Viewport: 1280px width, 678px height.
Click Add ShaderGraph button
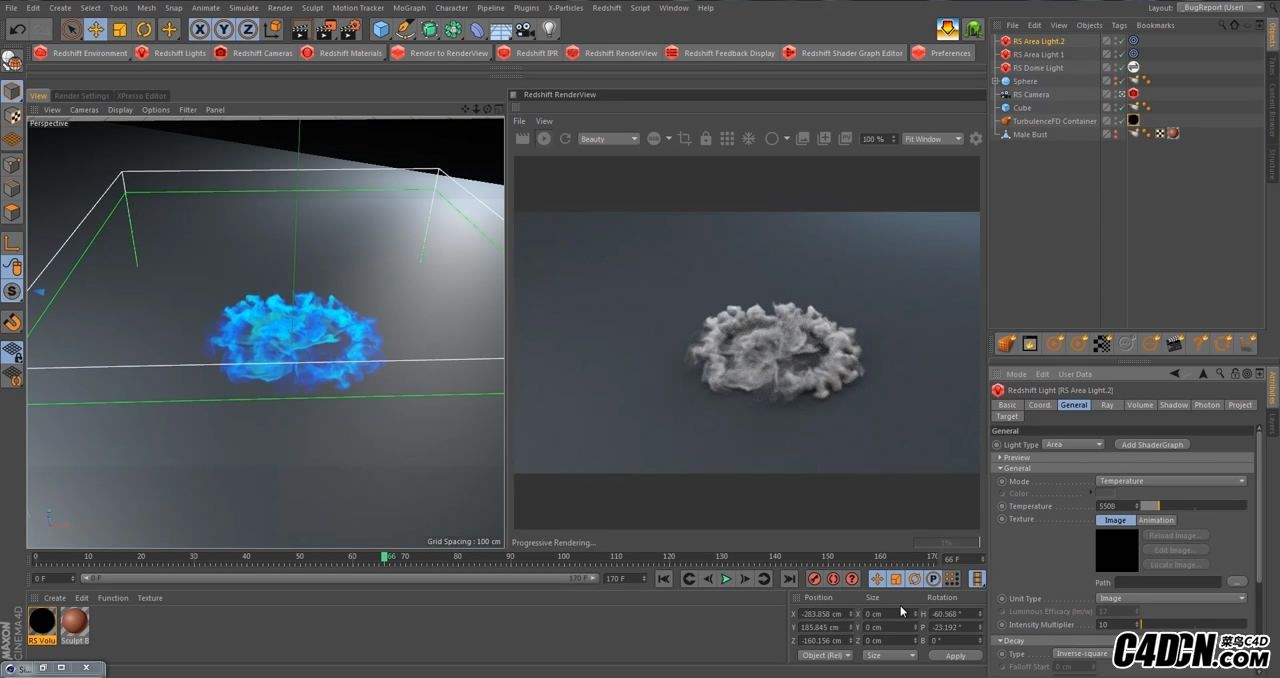[1152, 444]
